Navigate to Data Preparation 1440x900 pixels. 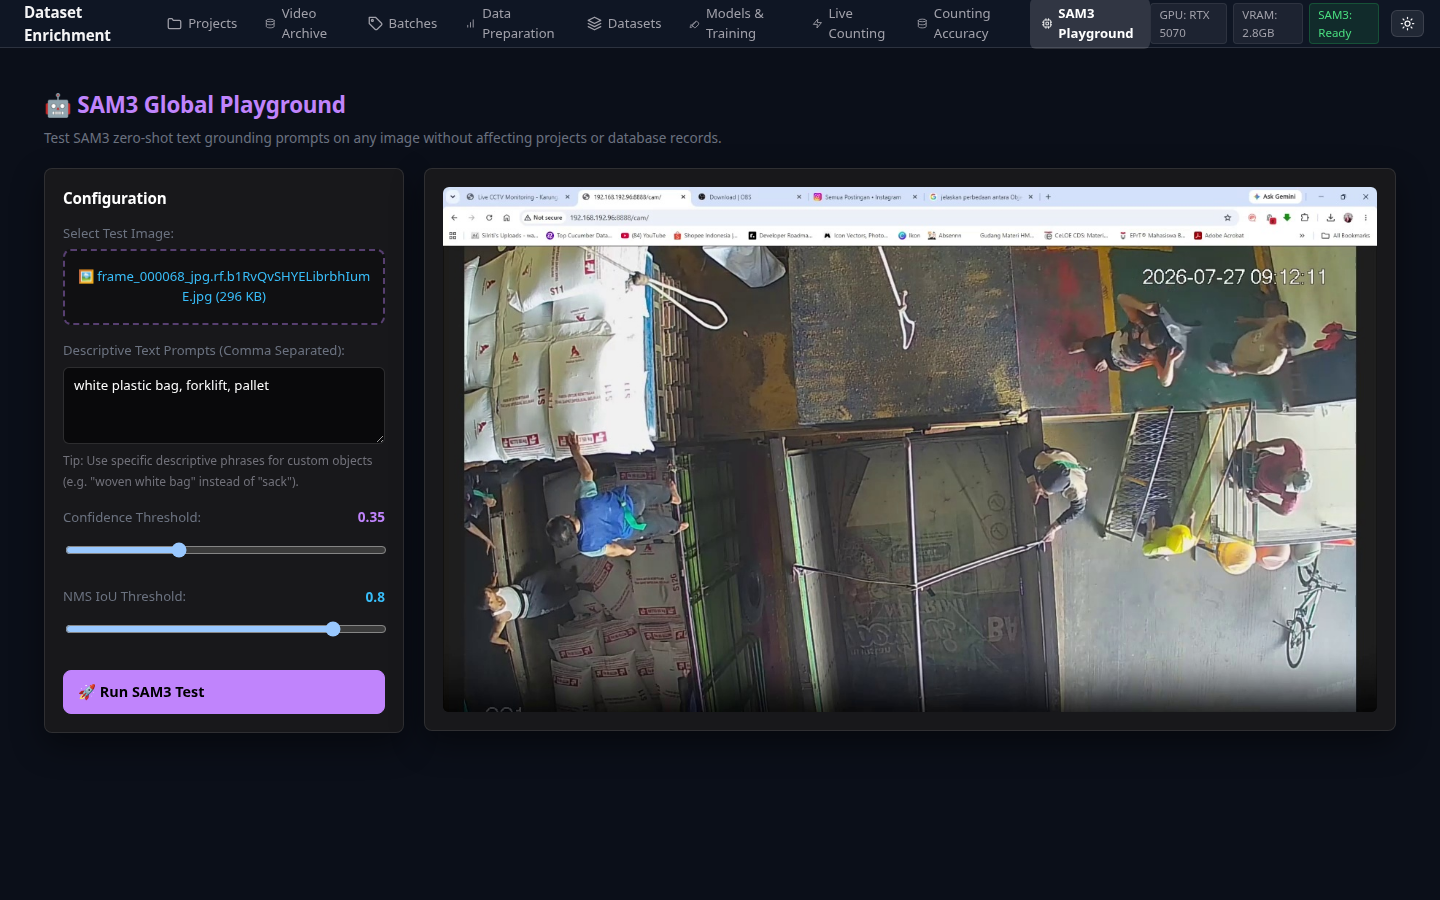tap(511, 24)
